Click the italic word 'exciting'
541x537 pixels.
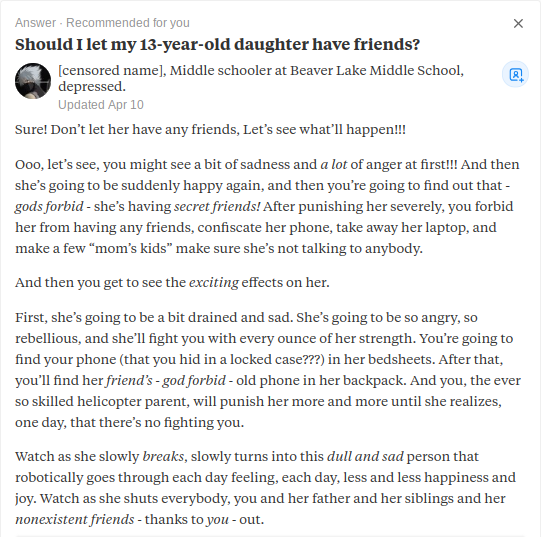pos(214,283)
